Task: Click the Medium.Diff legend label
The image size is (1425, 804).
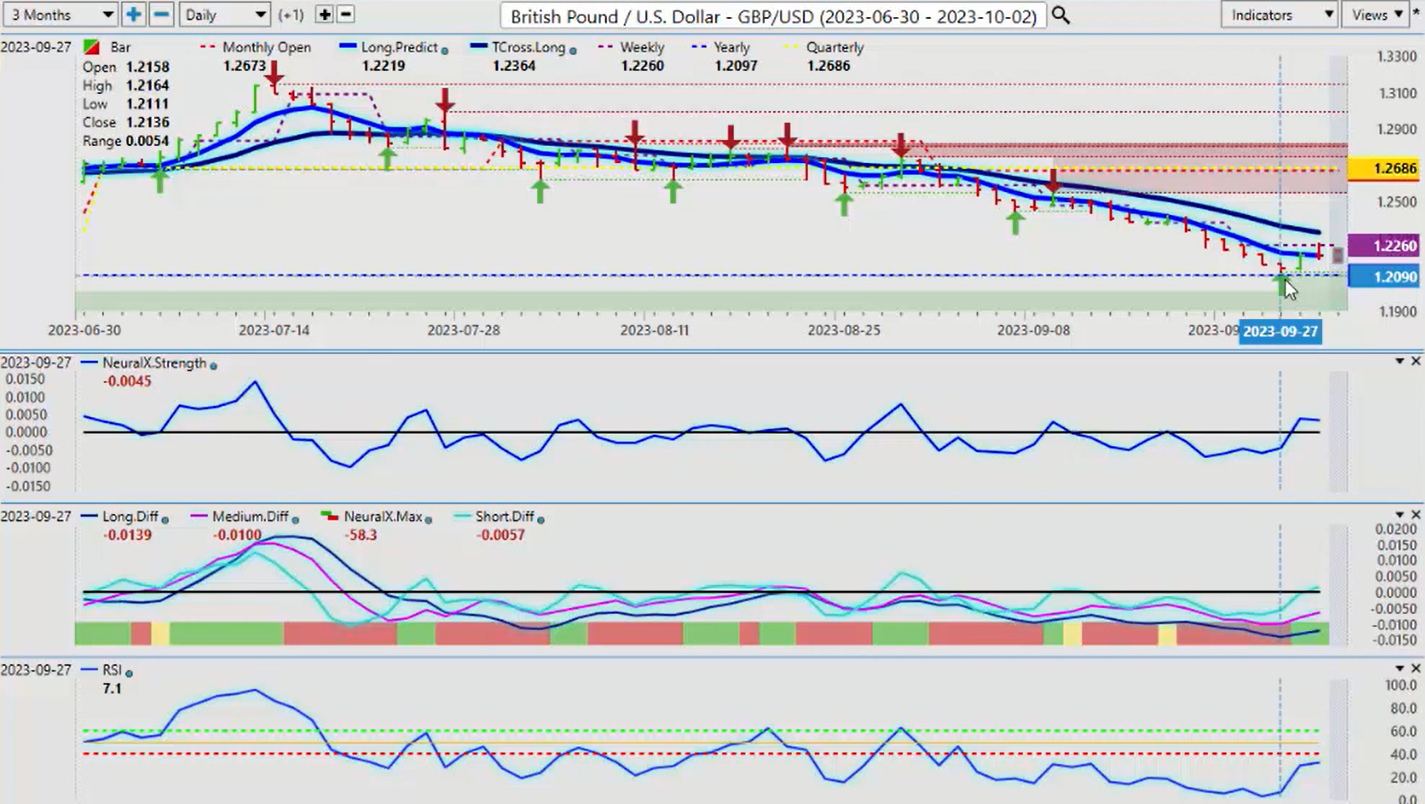Action: (250, 517)
